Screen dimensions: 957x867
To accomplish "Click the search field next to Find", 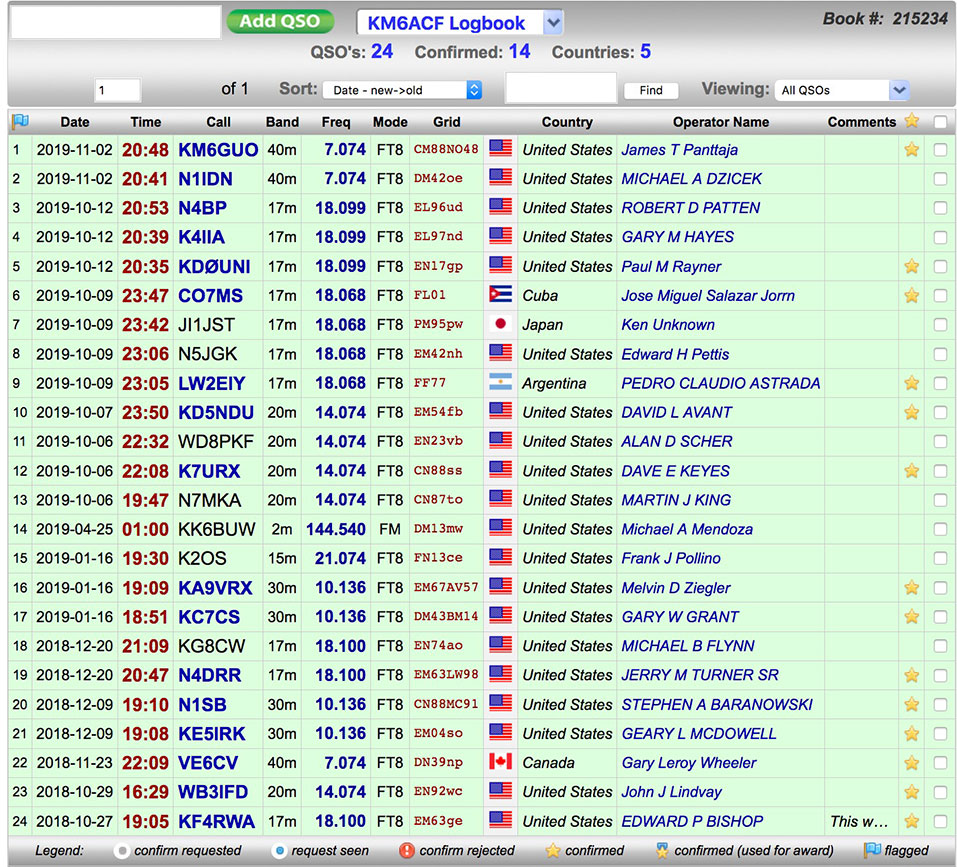I will pos(561,88).
